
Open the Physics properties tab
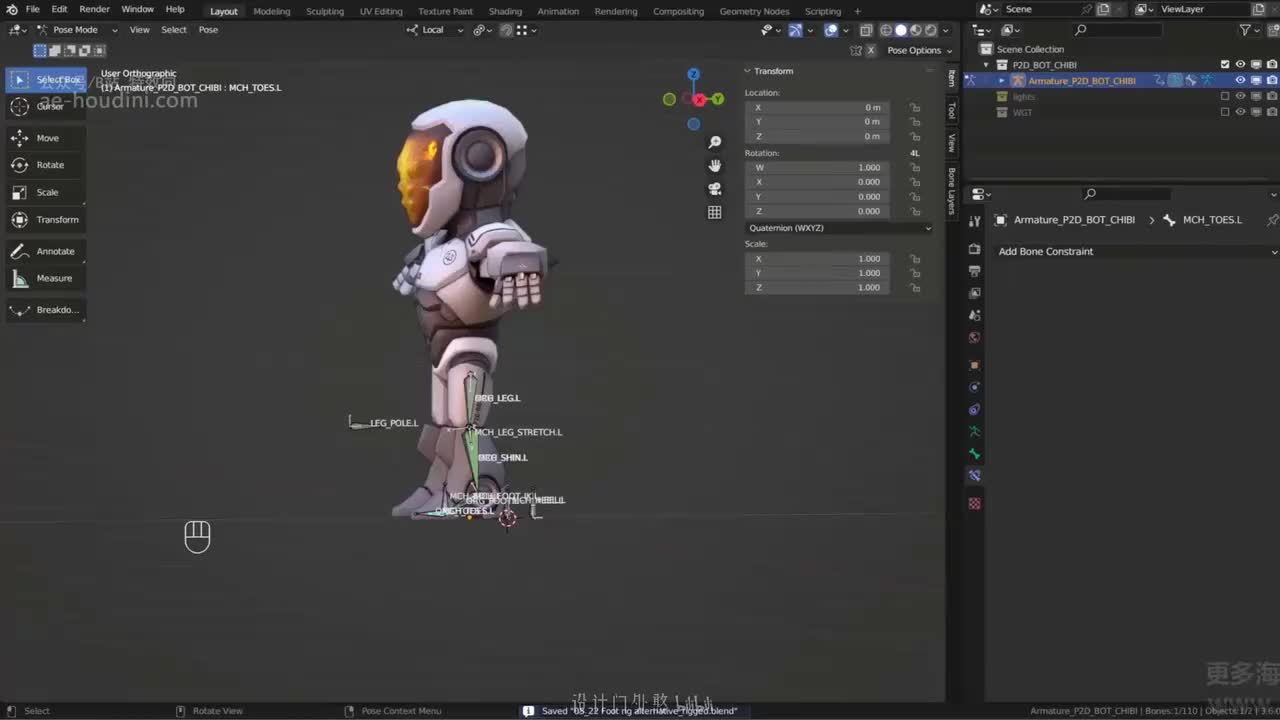(975, 387)
